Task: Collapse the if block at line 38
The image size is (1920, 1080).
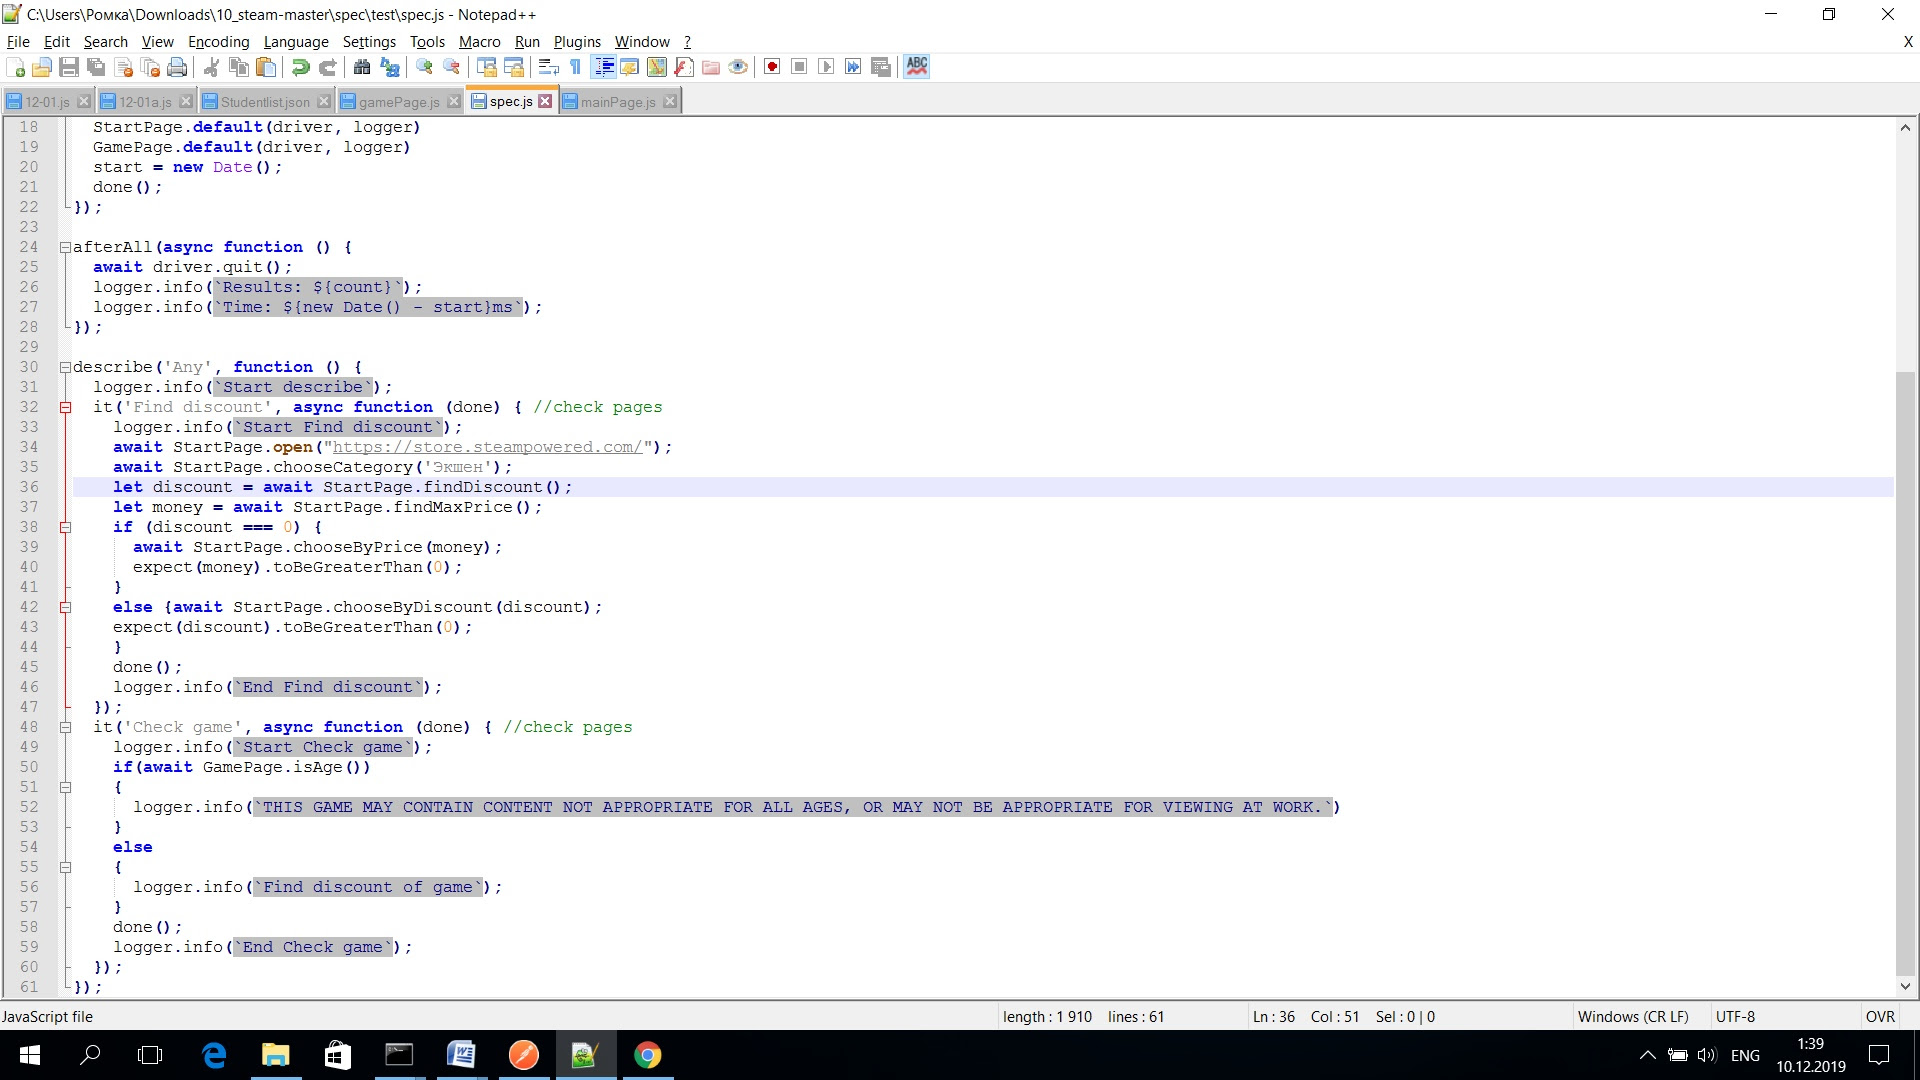Action: [65, 527]
